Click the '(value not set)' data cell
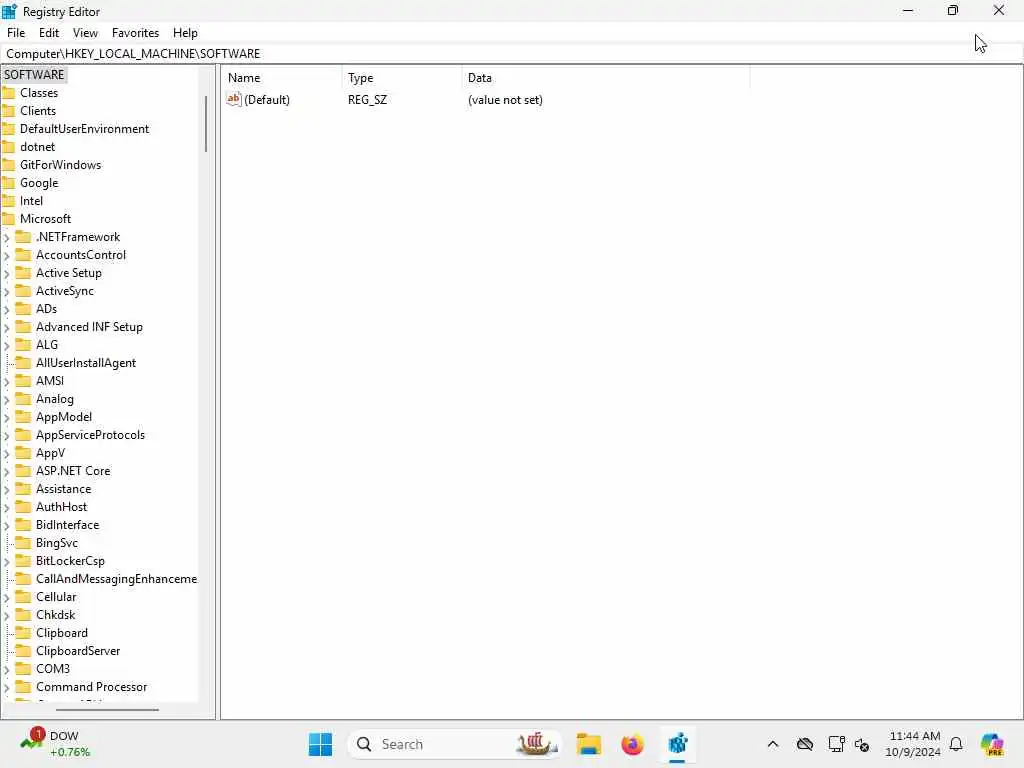Image resolution: width=1024 pixels, height=768 pixels. pyautogui.click(x=505, y=99)
